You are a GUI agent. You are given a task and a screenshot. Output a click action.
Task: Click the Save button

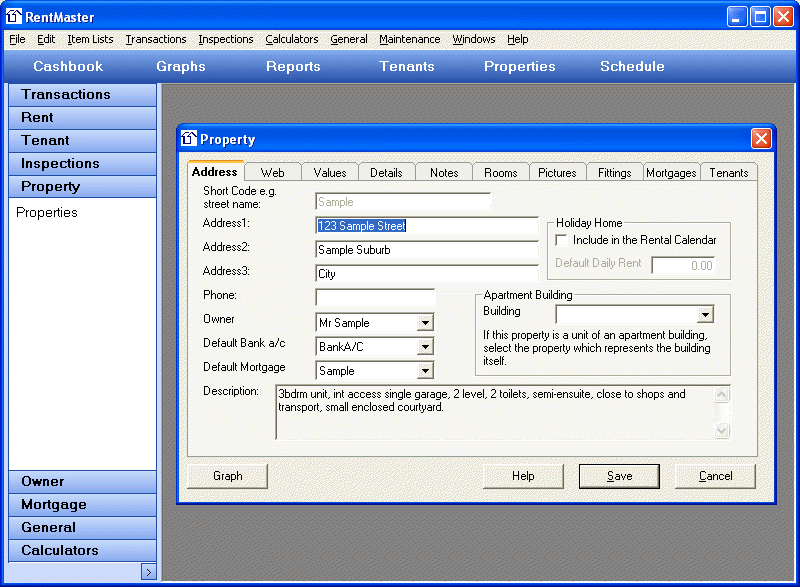pyautogui.click(x=619, y=476)
